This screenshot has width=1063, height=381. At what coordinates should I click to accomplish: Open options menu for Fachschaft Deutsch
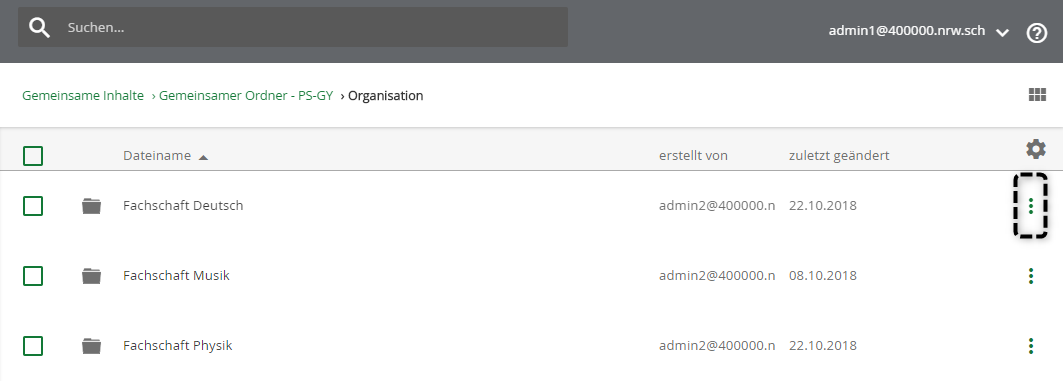[1030, 205]
